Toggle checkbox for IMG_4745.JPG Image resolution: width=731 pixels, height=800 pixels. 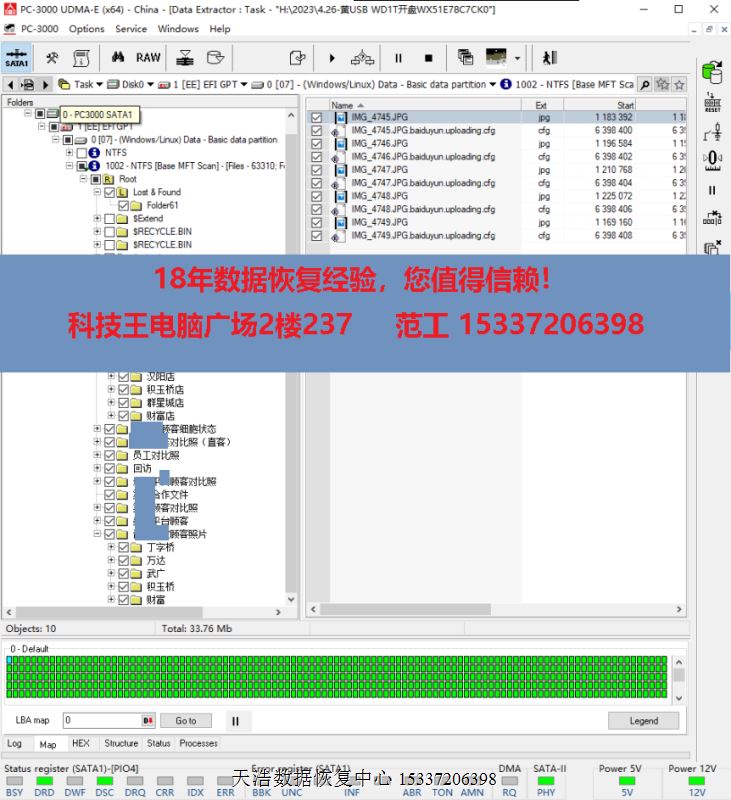click(x=317, y=117)
